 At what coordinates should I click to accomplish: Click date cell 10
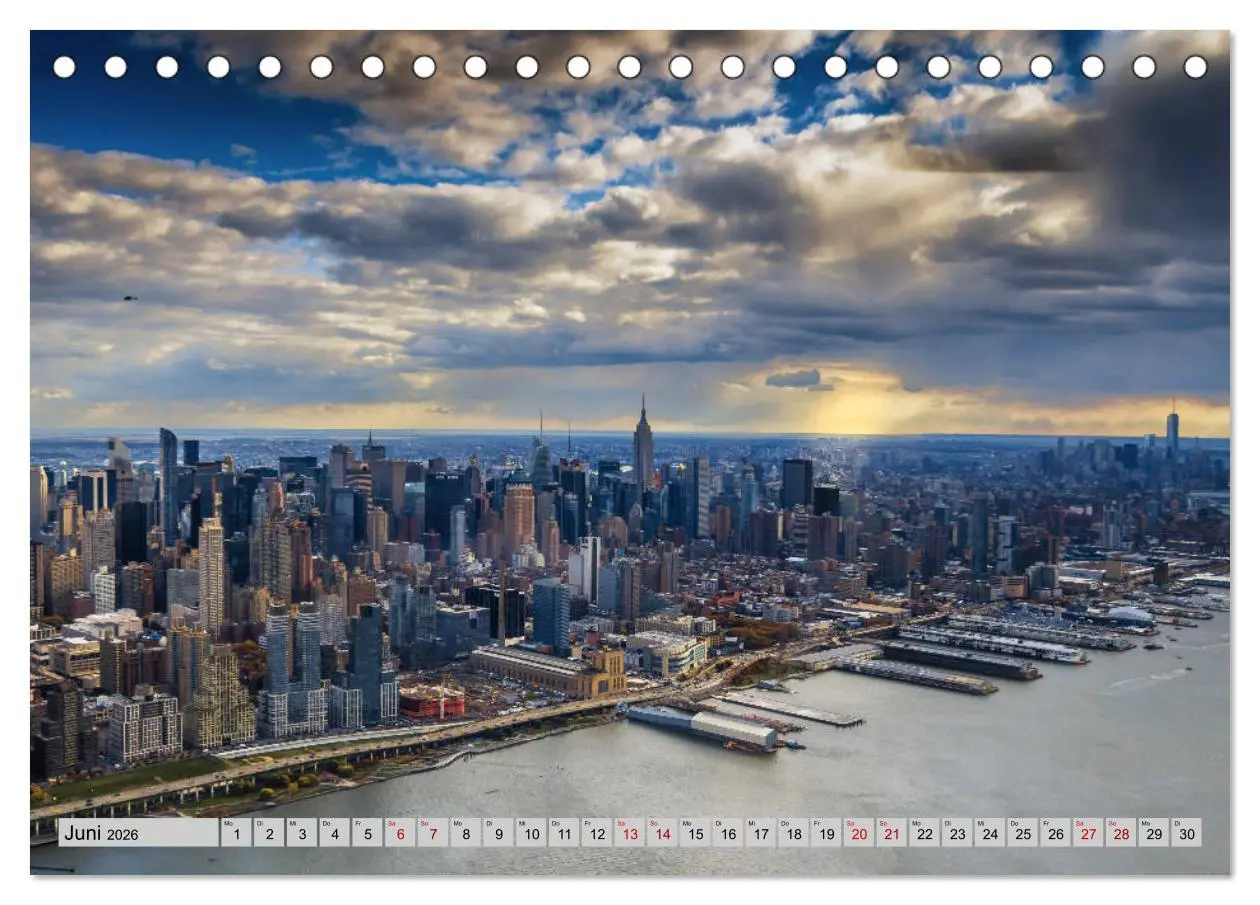click(531, 833)
